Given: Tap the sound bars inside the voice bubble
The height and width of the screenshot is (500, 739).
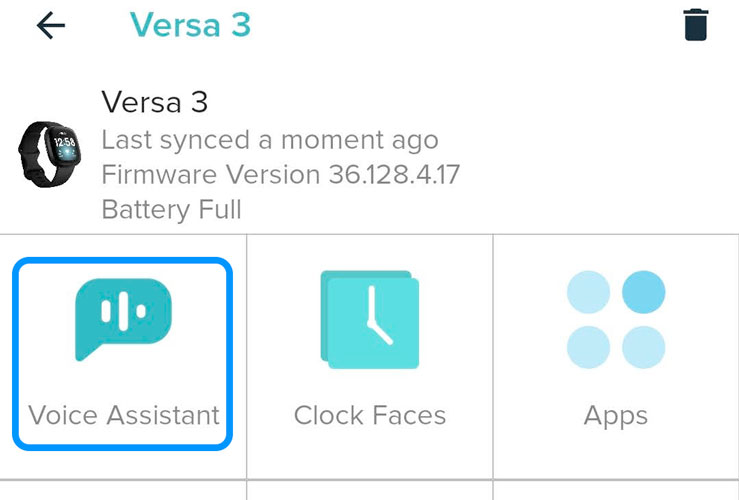Looking at the screenshot, I should (x=124, y=311).
